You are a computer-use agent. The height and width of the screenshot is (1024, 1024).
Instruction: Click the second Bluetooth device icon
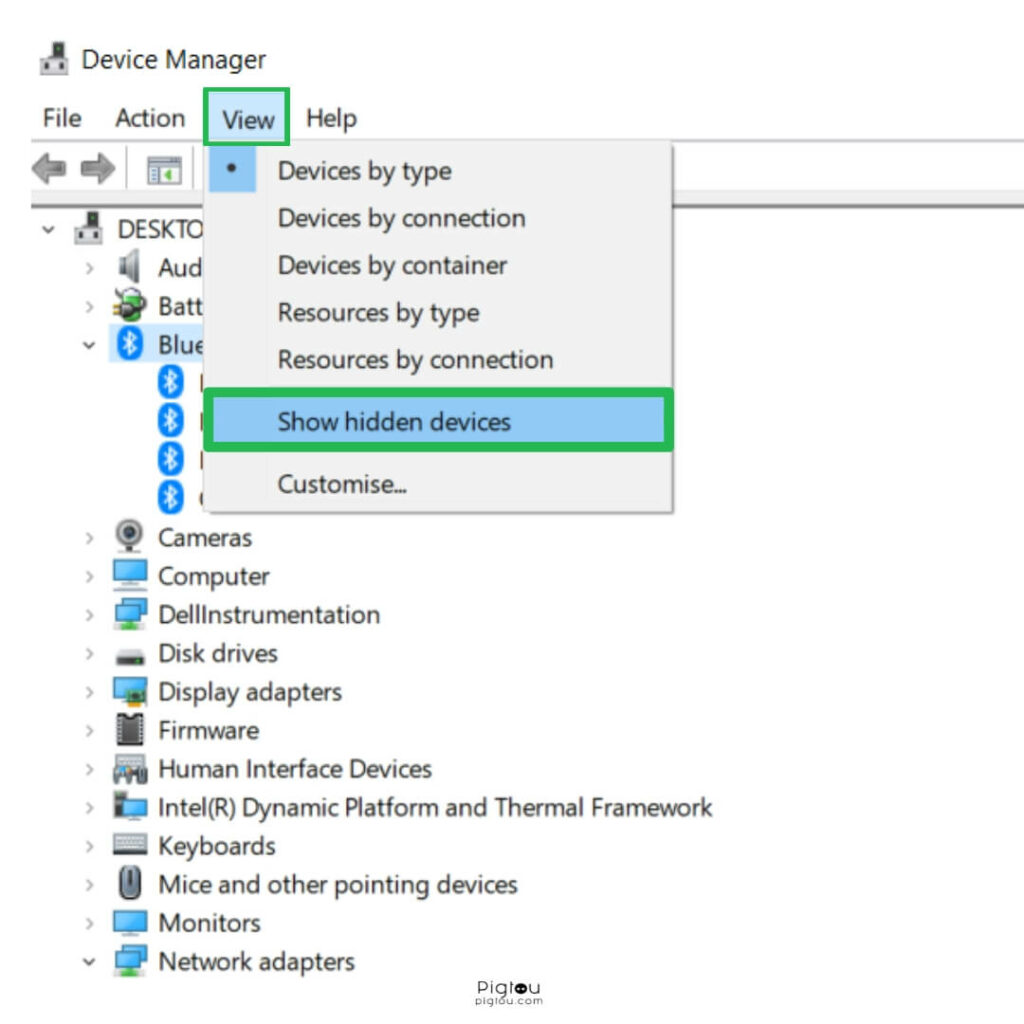pos(170,421)
